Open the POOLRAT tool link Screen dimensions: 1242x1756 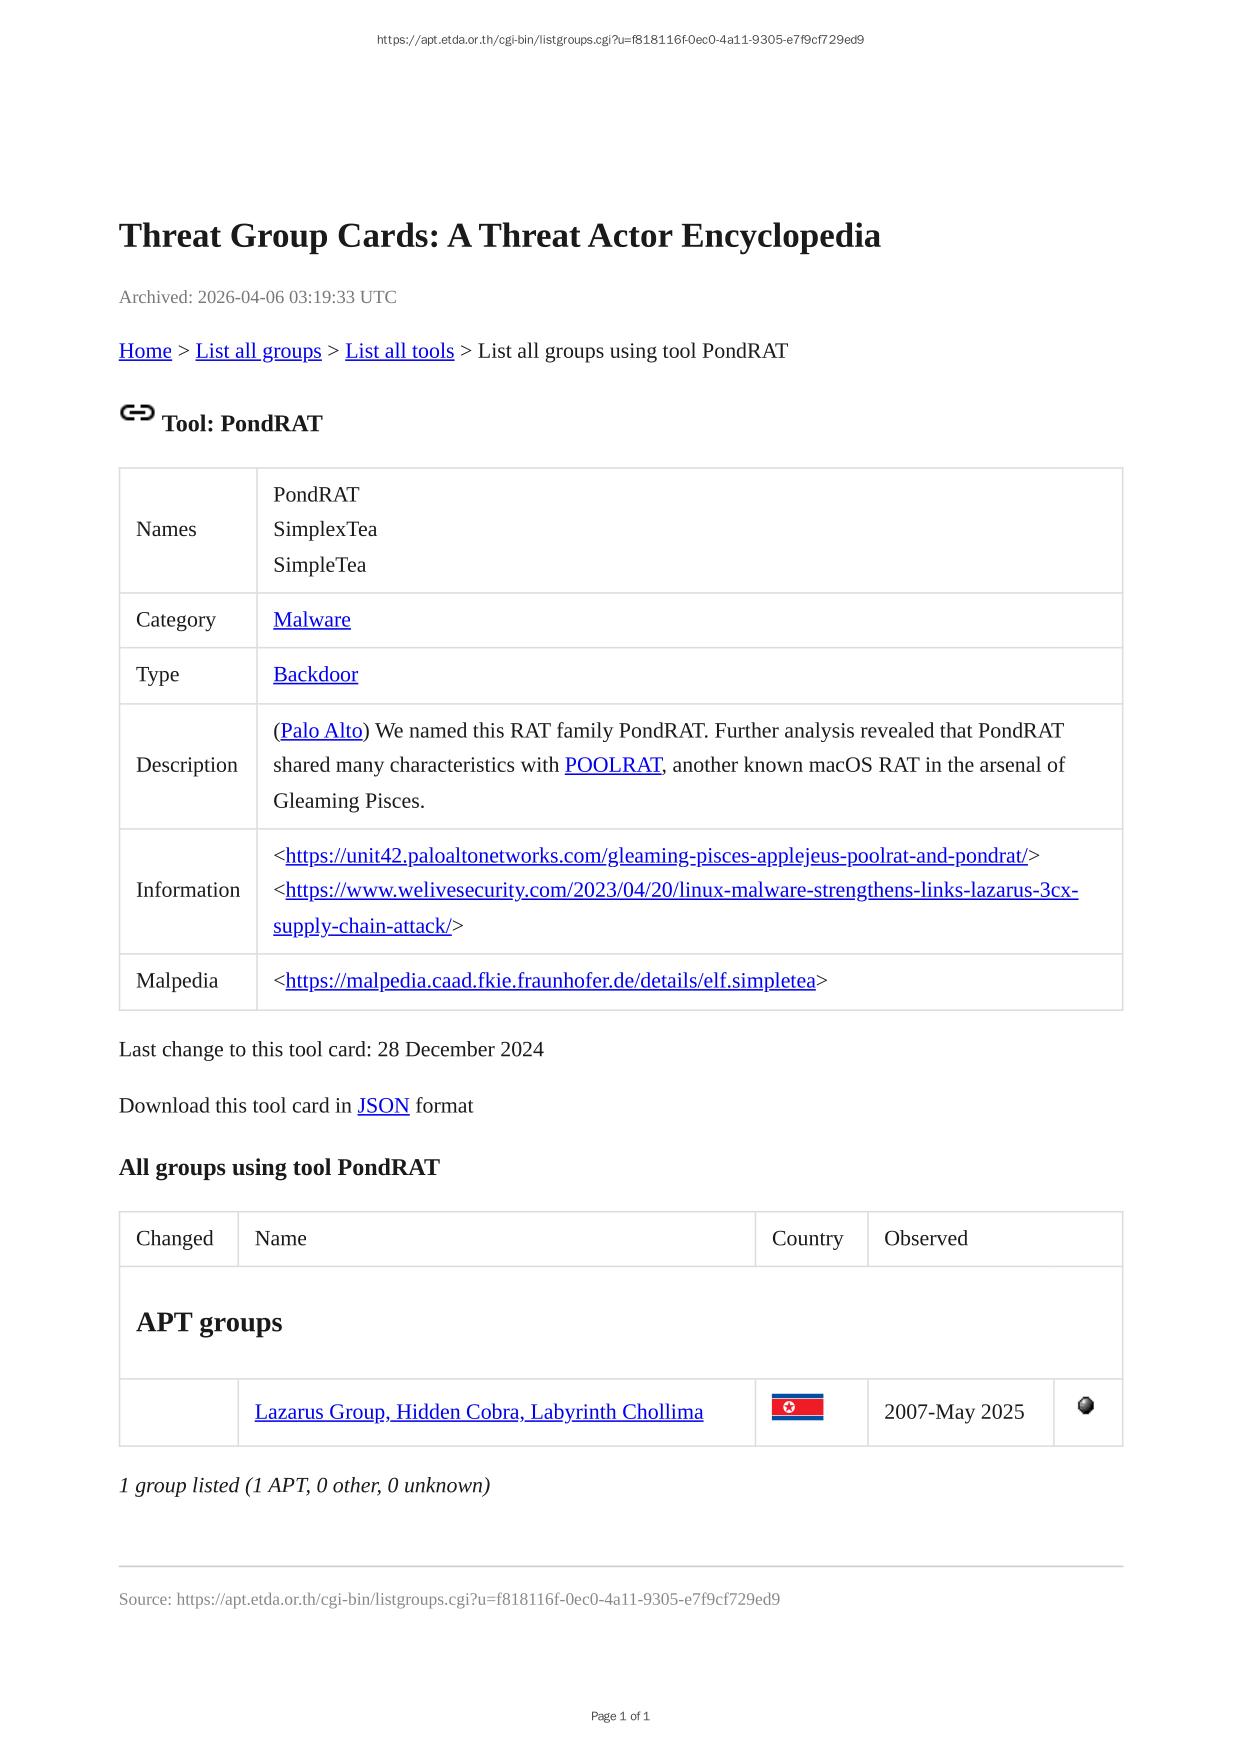(x=613, y=765)
